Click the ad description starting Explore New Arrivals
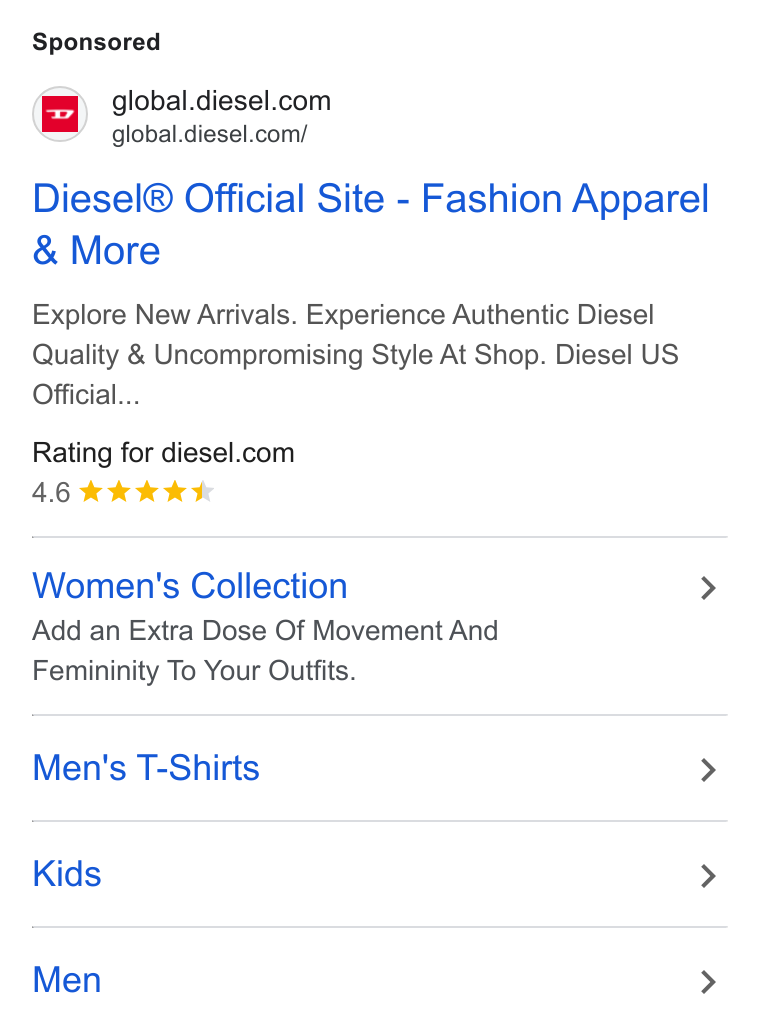Screen dimensions: 760x1032 (x=355, y=354)
